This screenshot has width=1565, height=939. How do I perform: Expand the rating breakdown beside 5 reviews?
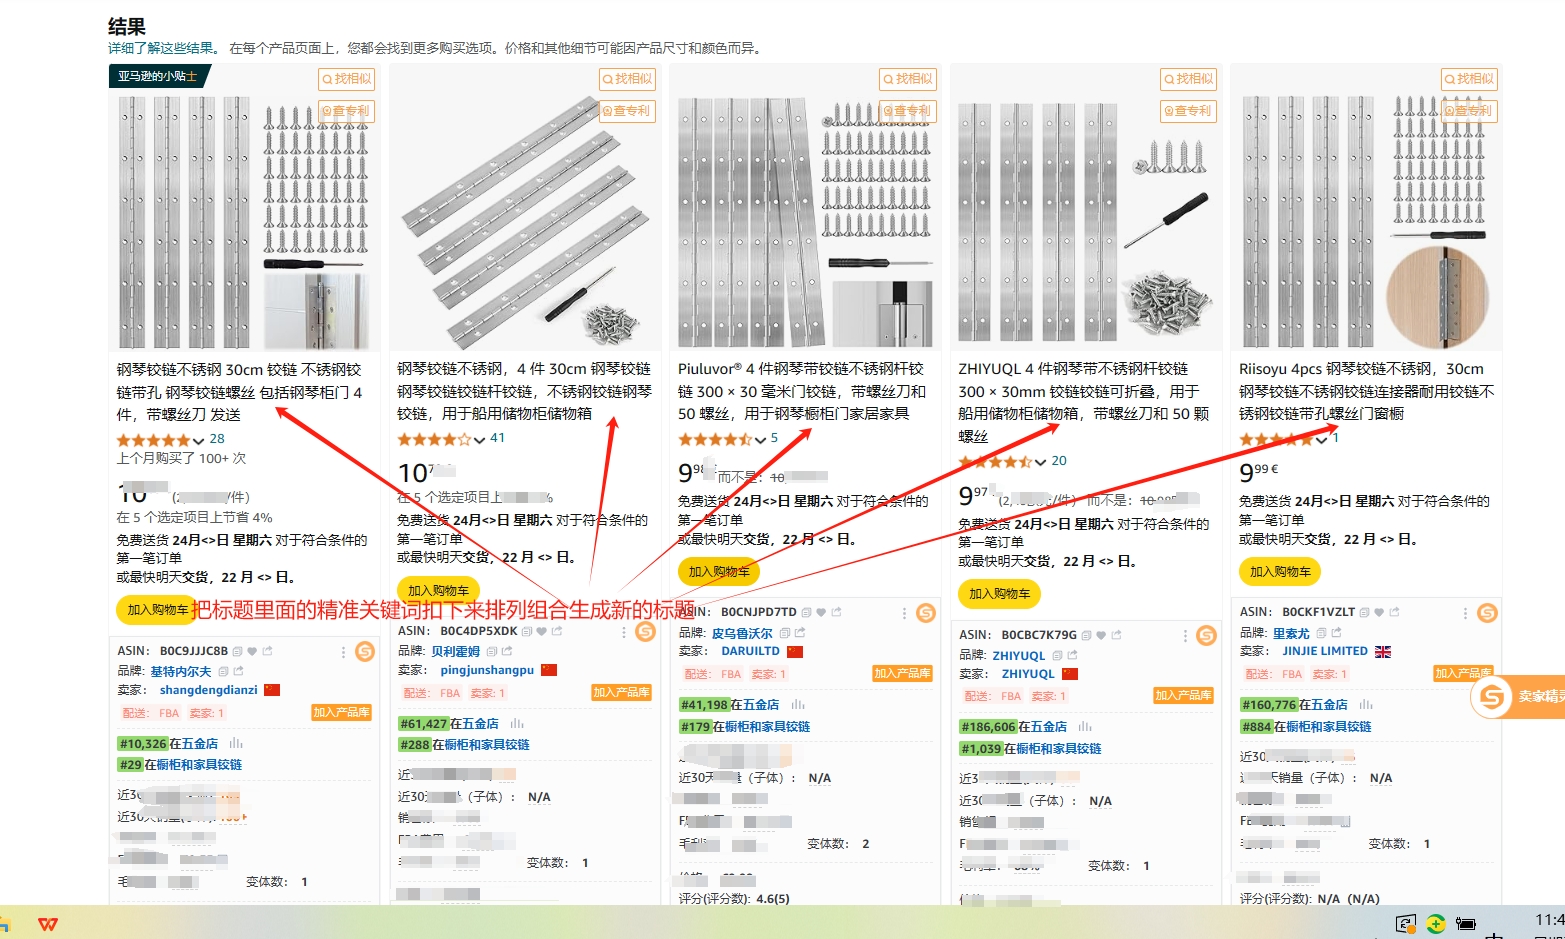pyautogui.click(x=760, y=440)
